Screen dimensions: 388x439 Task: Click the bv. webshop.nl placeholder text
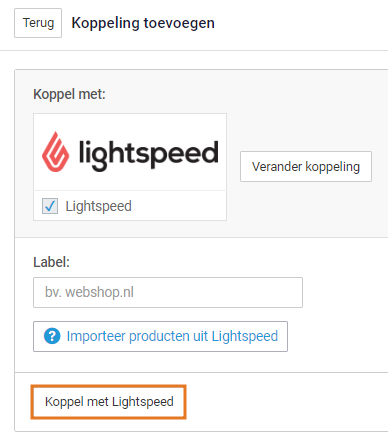pos(89,292)
